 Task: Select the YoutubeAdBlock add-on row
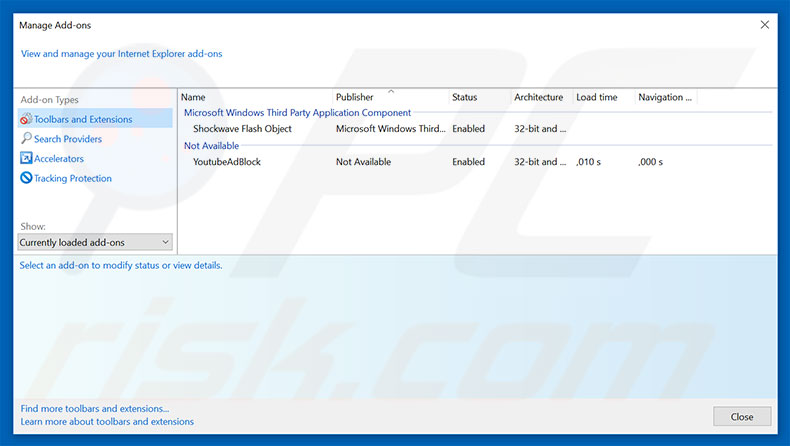[x=227, y=162]
